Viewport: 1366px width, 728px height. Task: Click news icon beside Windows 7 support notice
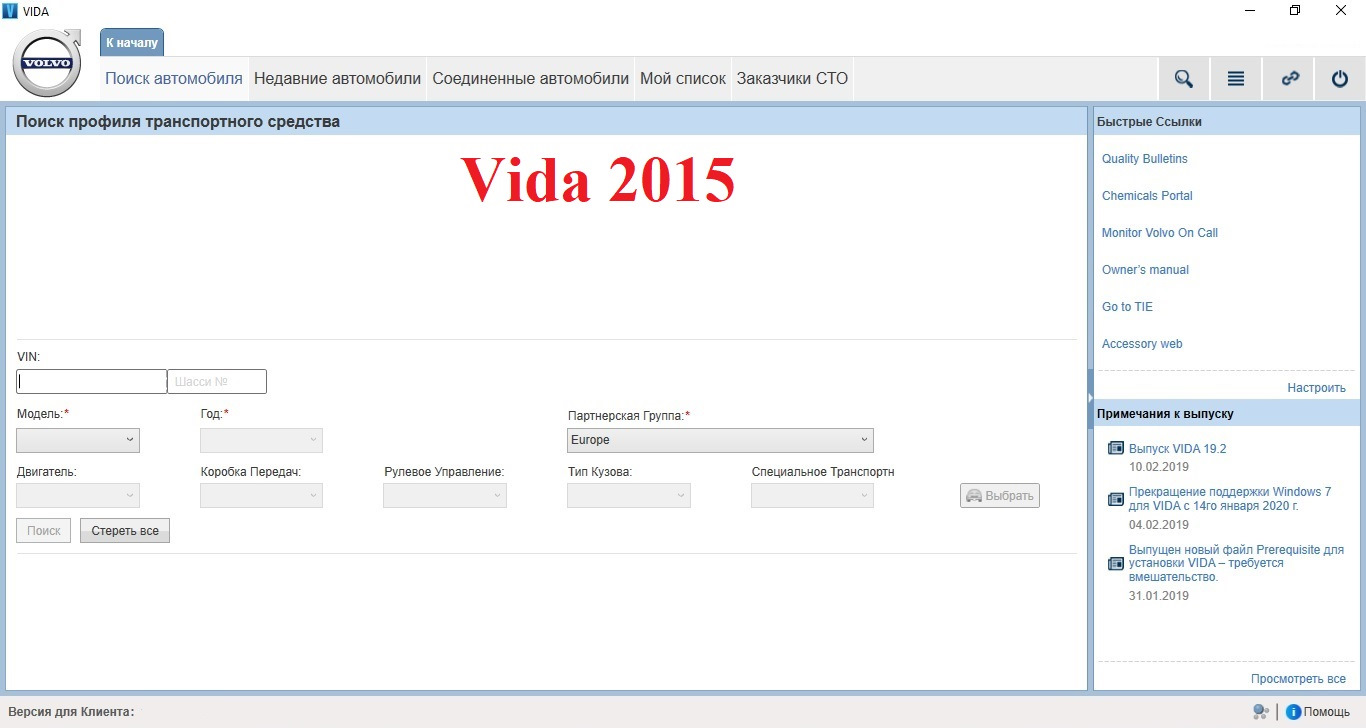click(x=1116, y=499)
